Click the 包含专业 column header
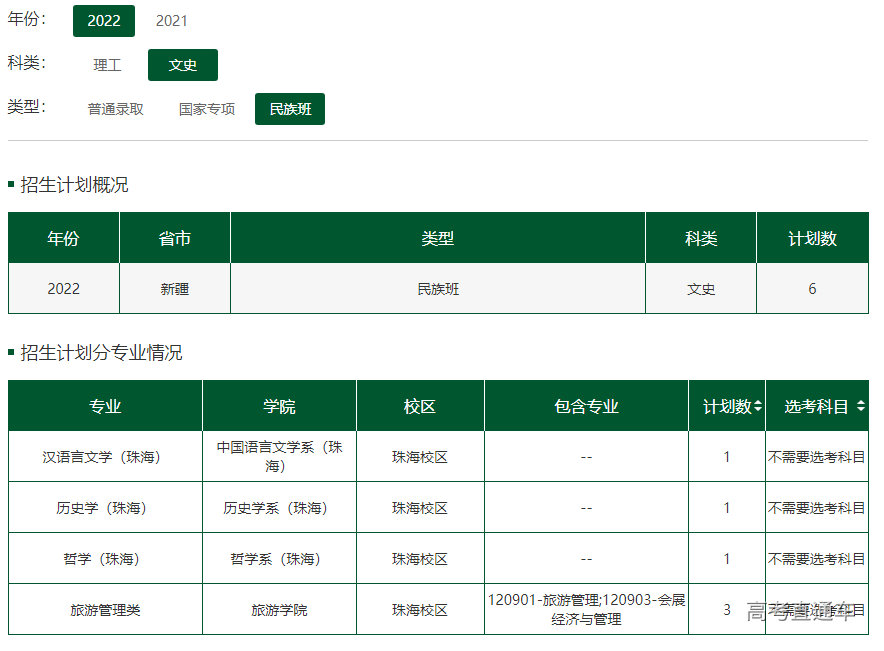The width and height of the screenshot is (884, 651). [586, 407]
